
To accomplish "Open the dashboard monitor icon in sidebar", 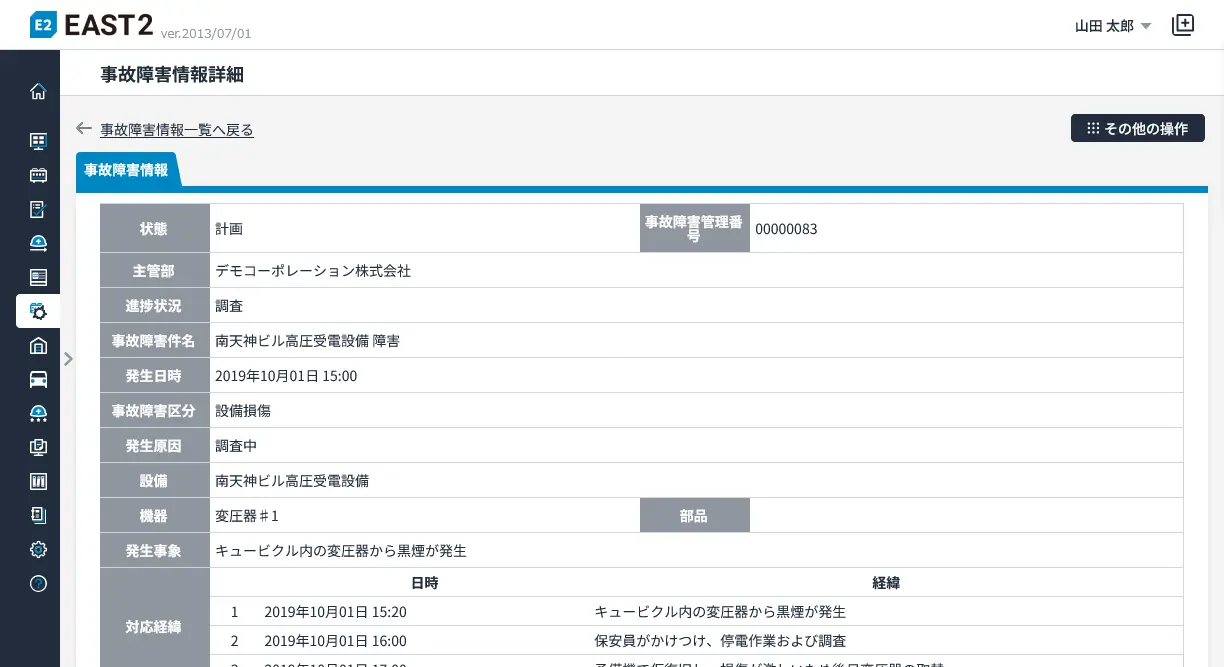I will (x=38, y=141).
